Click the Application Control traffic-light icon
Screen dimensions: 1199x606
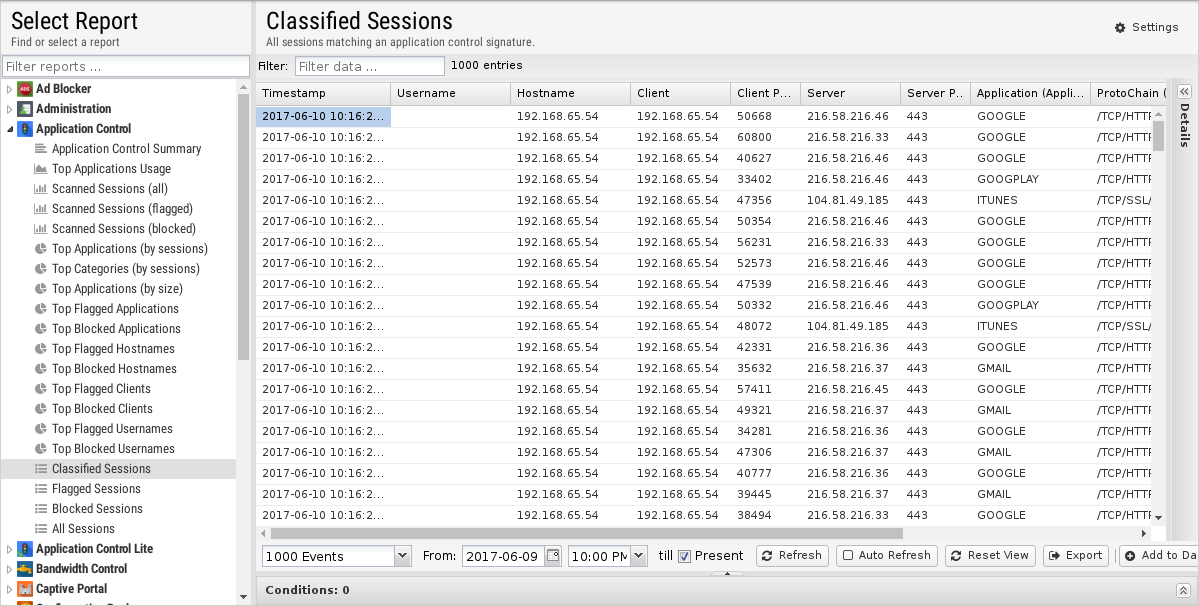click(x=25, y=129)
